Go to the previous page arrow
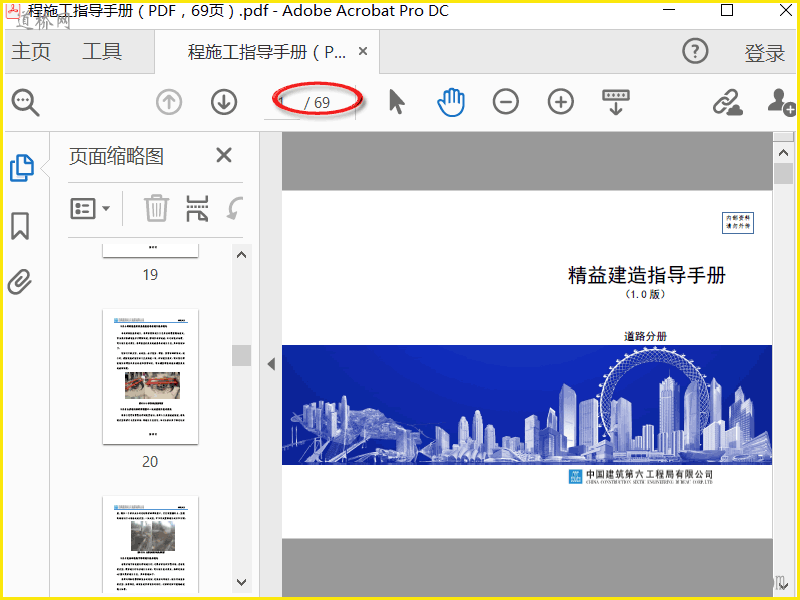This screenshot has height=600, width=800. click(x=169, y=102)
